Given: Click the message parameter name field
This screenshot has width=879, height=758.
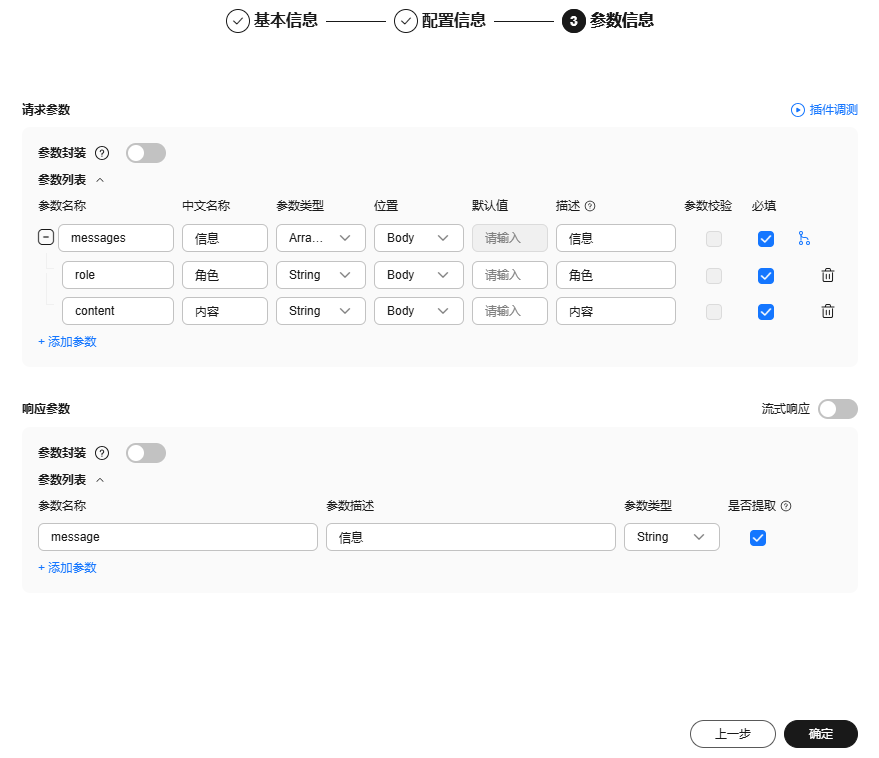Looking at the screenshot, I should point(178,537).
